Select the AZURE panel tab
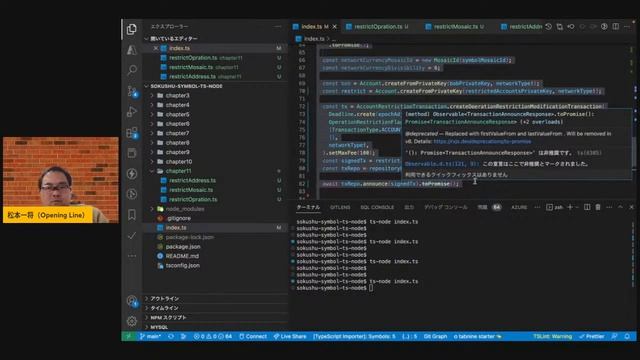The height and width of the screenshot is (360, 640). click(x=519, y=207)
